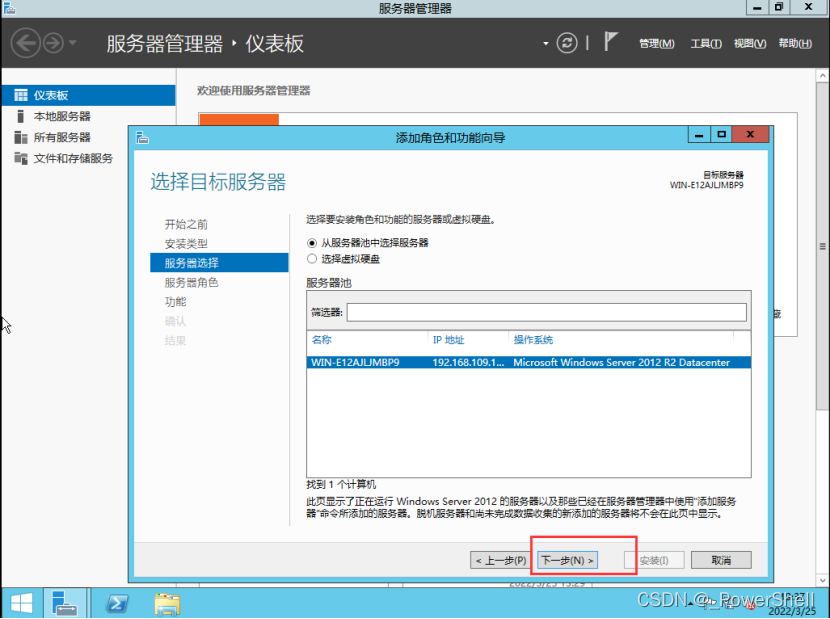Click the wizard title bar icon
This screenshot has height=619, width=830.
(x=142, y=138)
